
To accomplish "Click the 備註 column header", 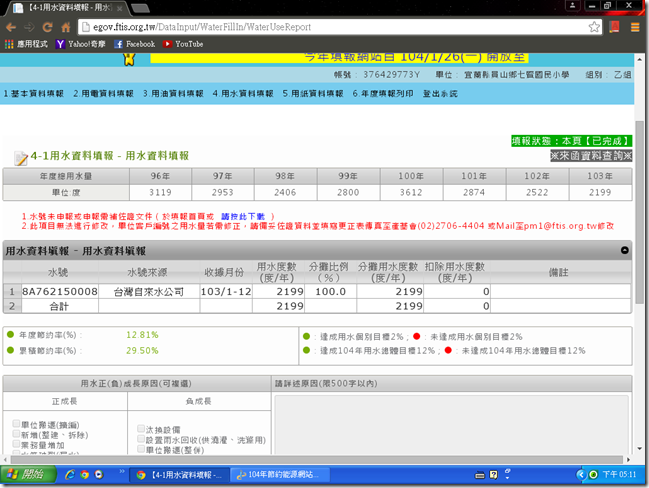I will [x=559, y=272].
